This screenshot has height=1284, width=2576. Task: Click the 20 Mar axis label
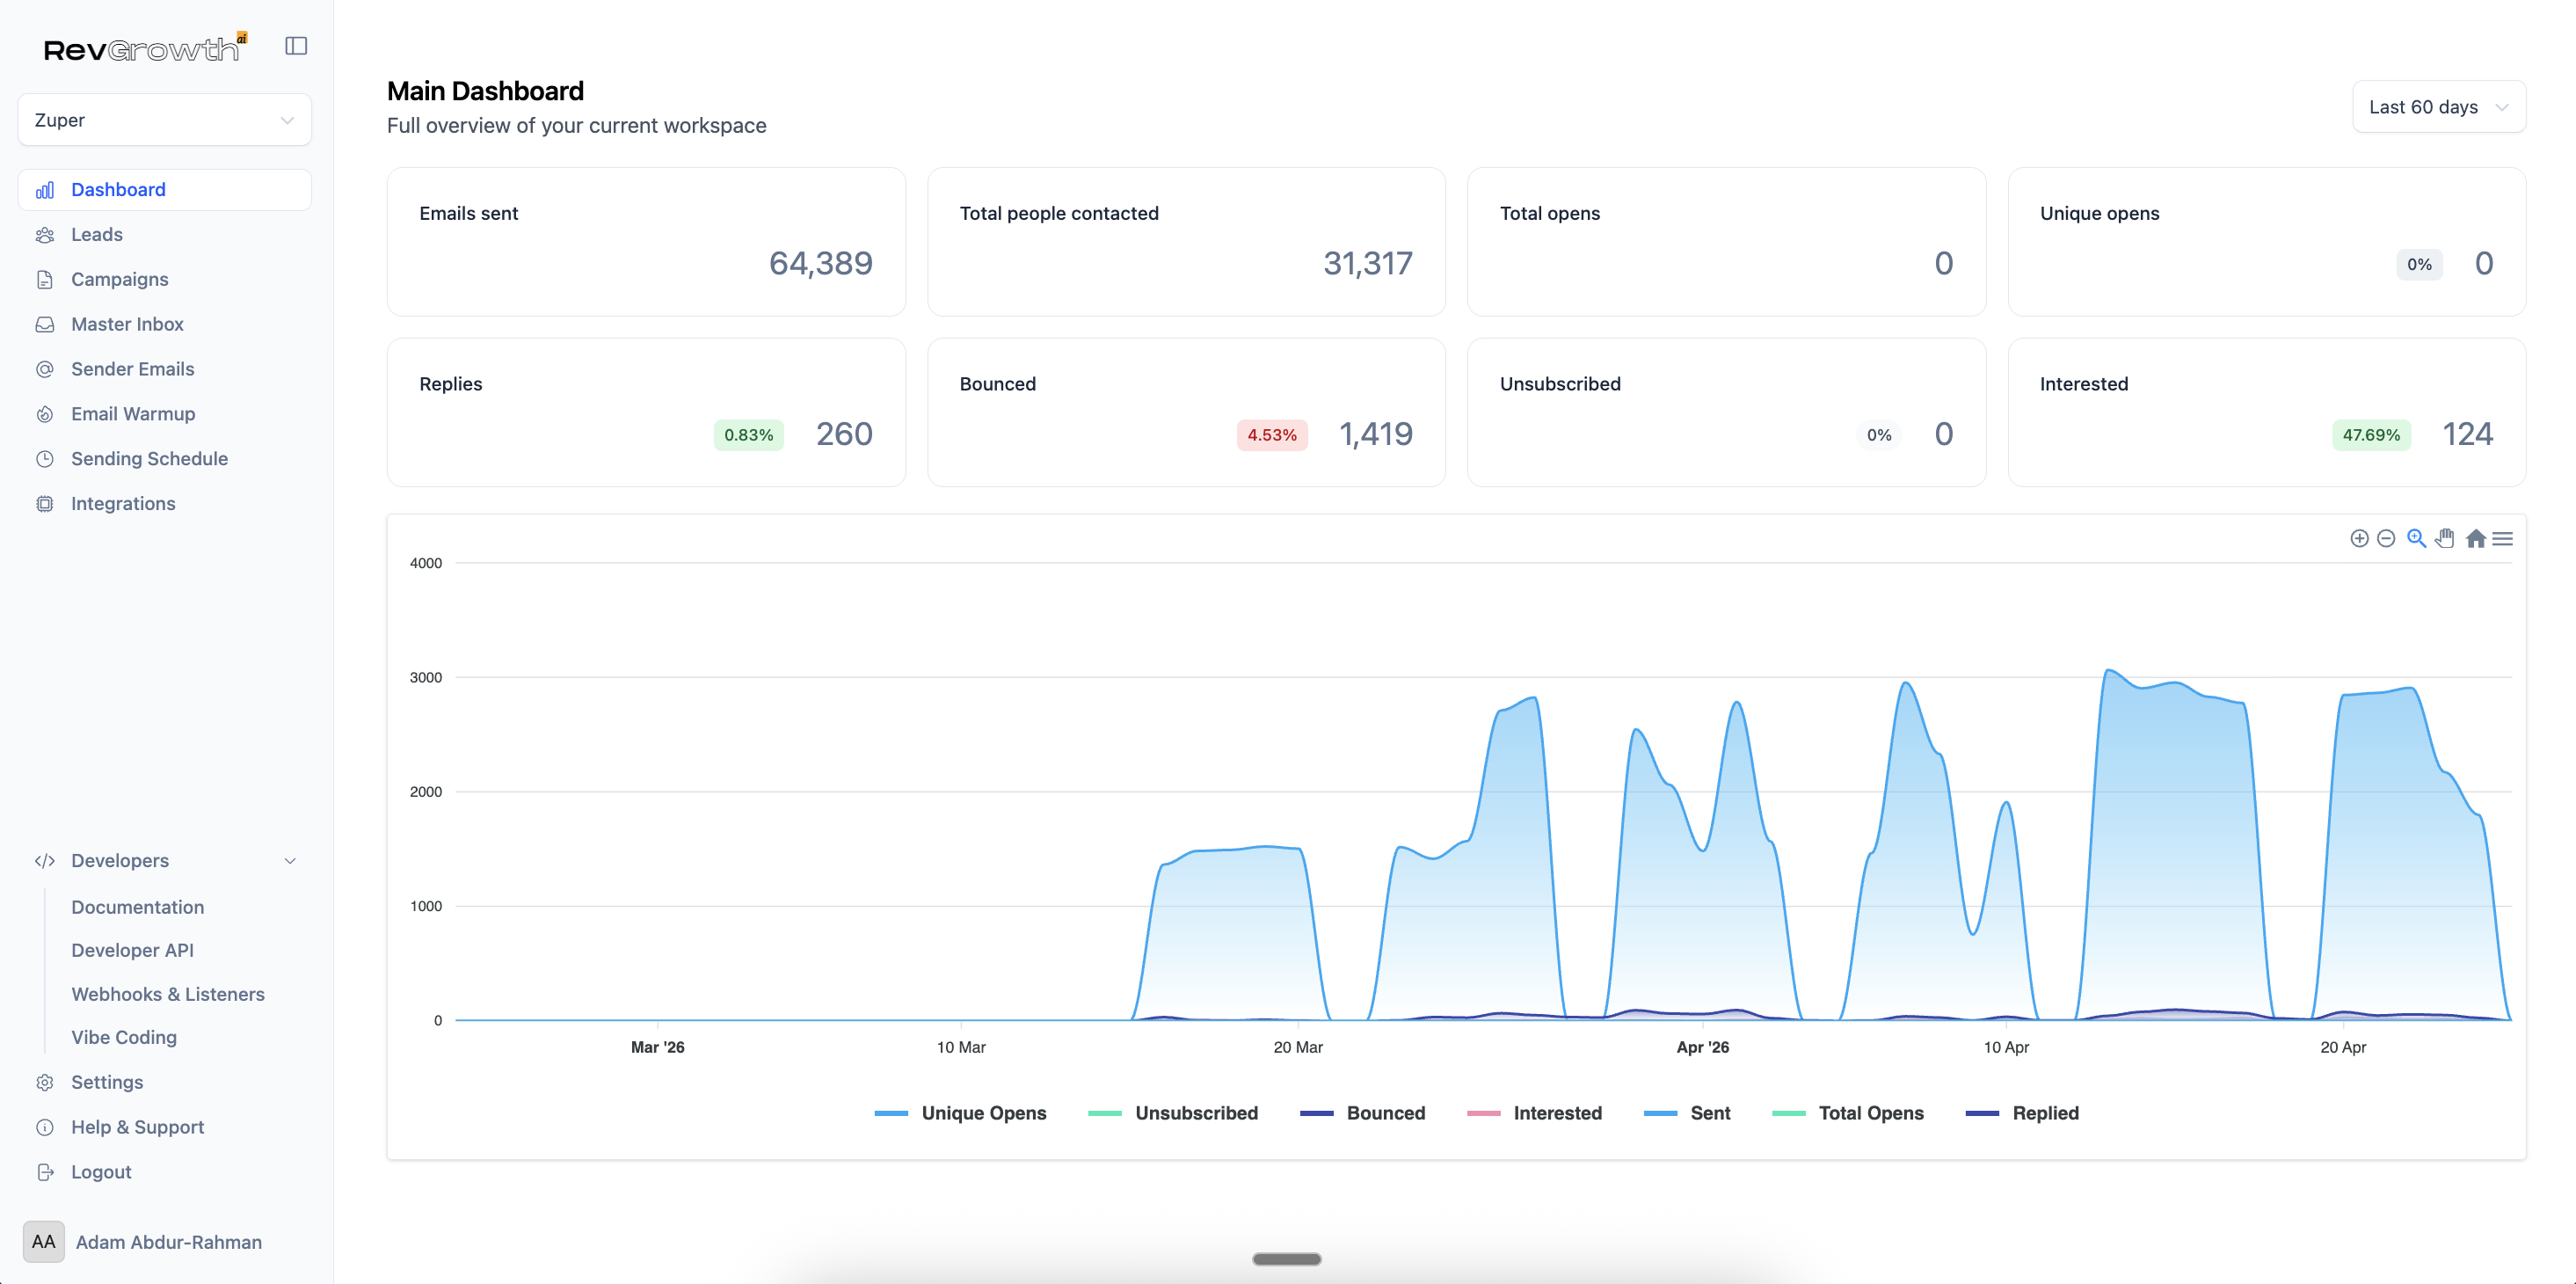(1298, 1047)
